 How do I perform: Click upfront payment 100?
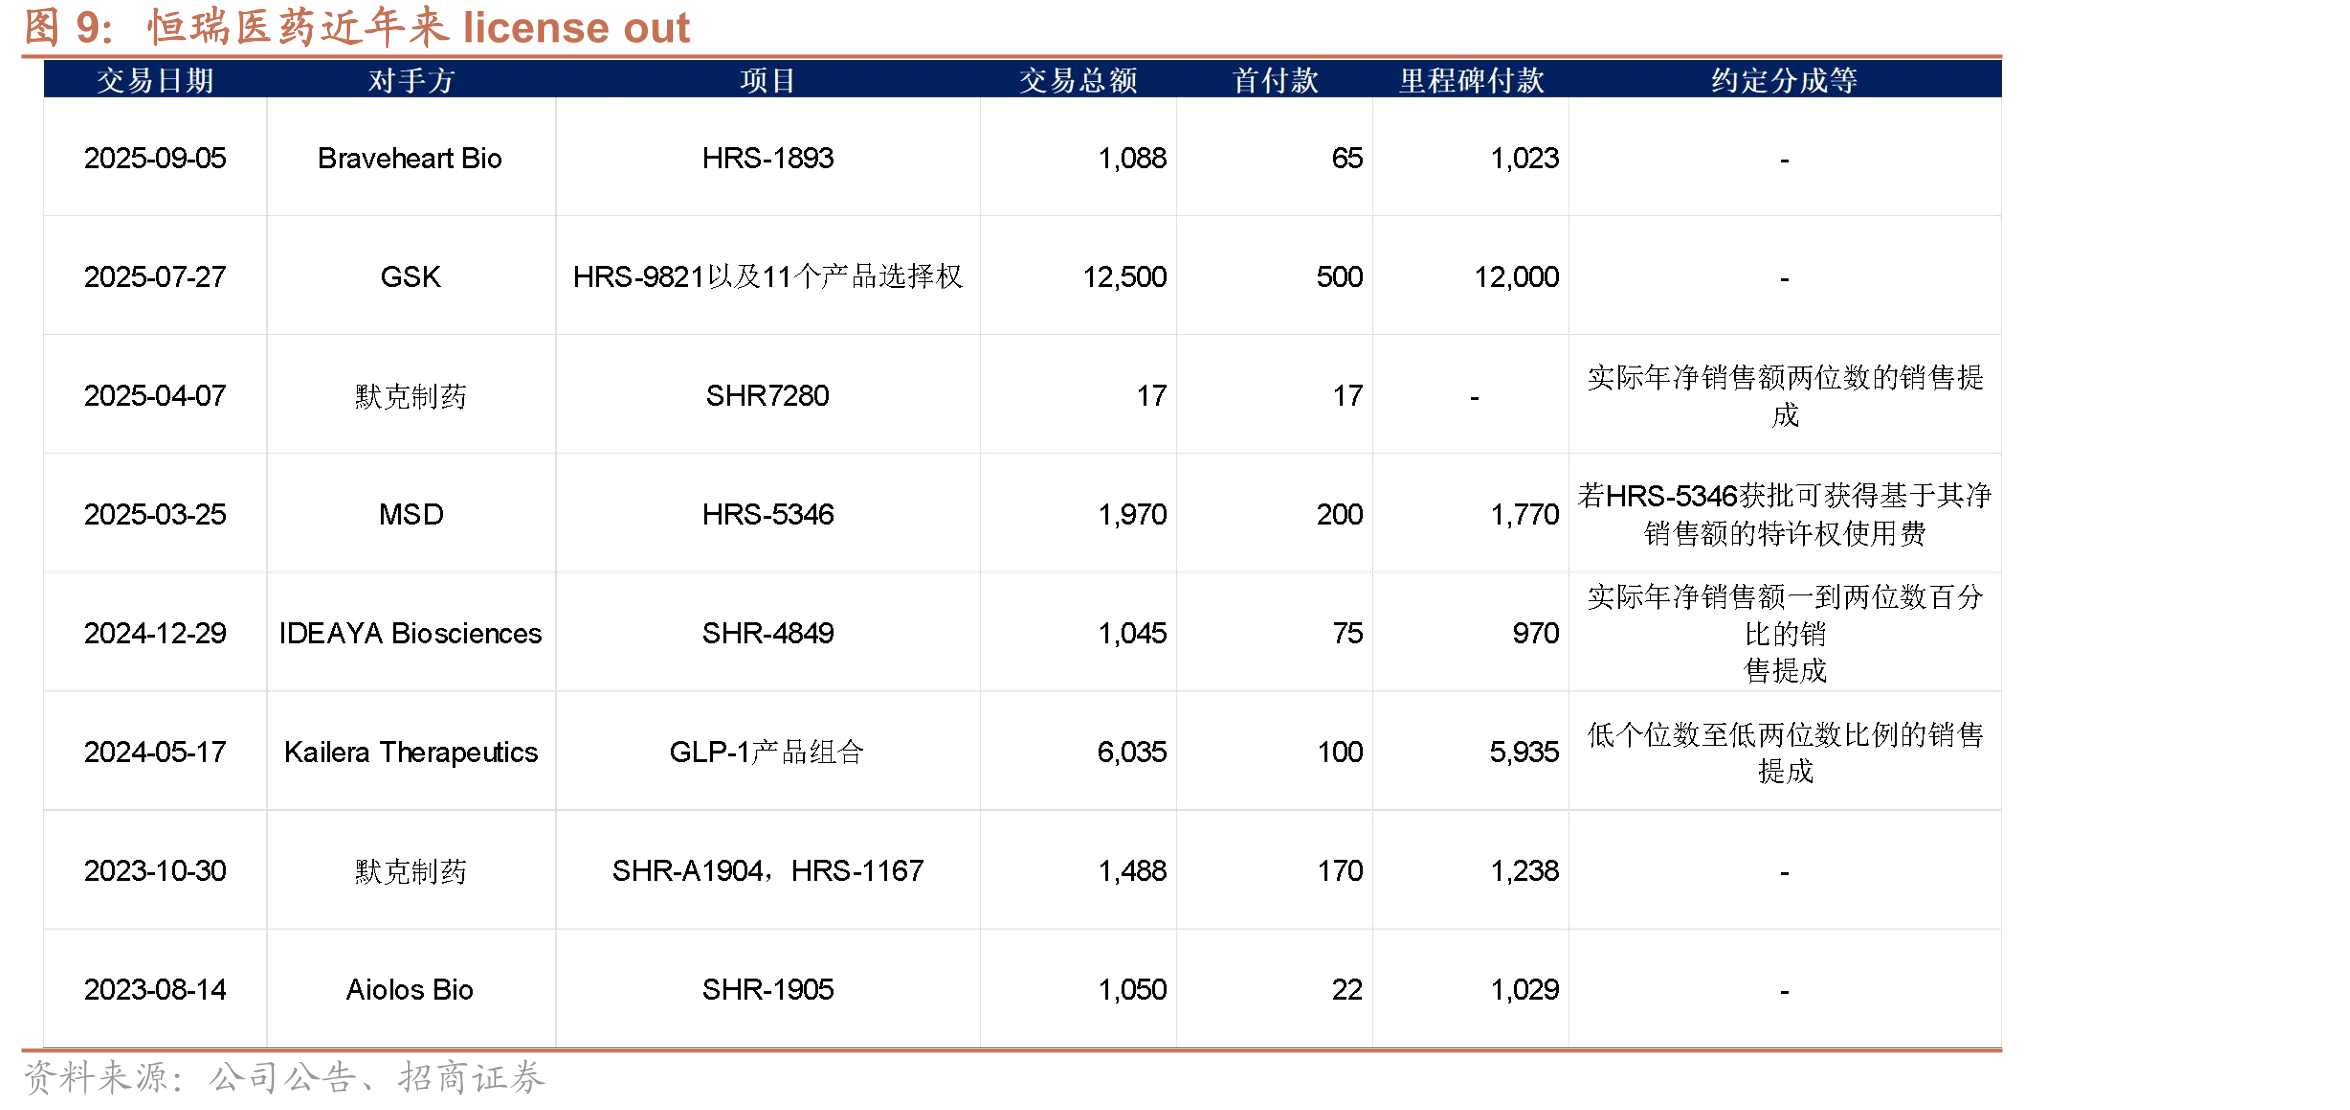click(x=1339, y=753)
